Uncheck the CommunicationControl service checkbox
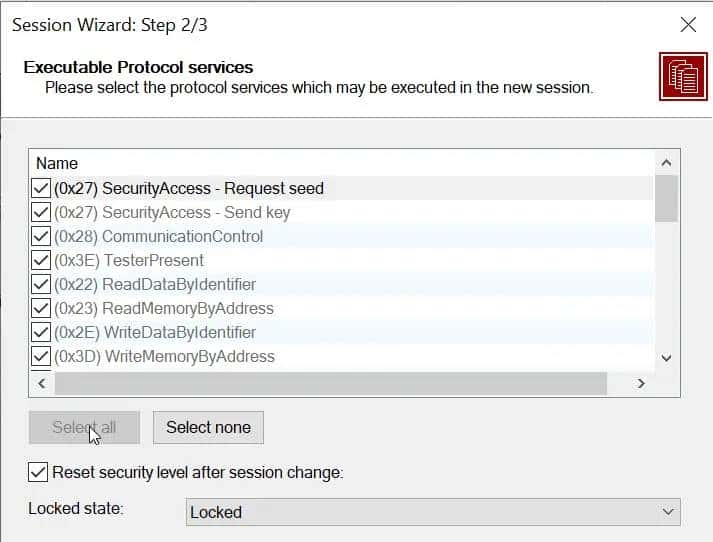This screenshot has height=542, width=713. point(41,236)
